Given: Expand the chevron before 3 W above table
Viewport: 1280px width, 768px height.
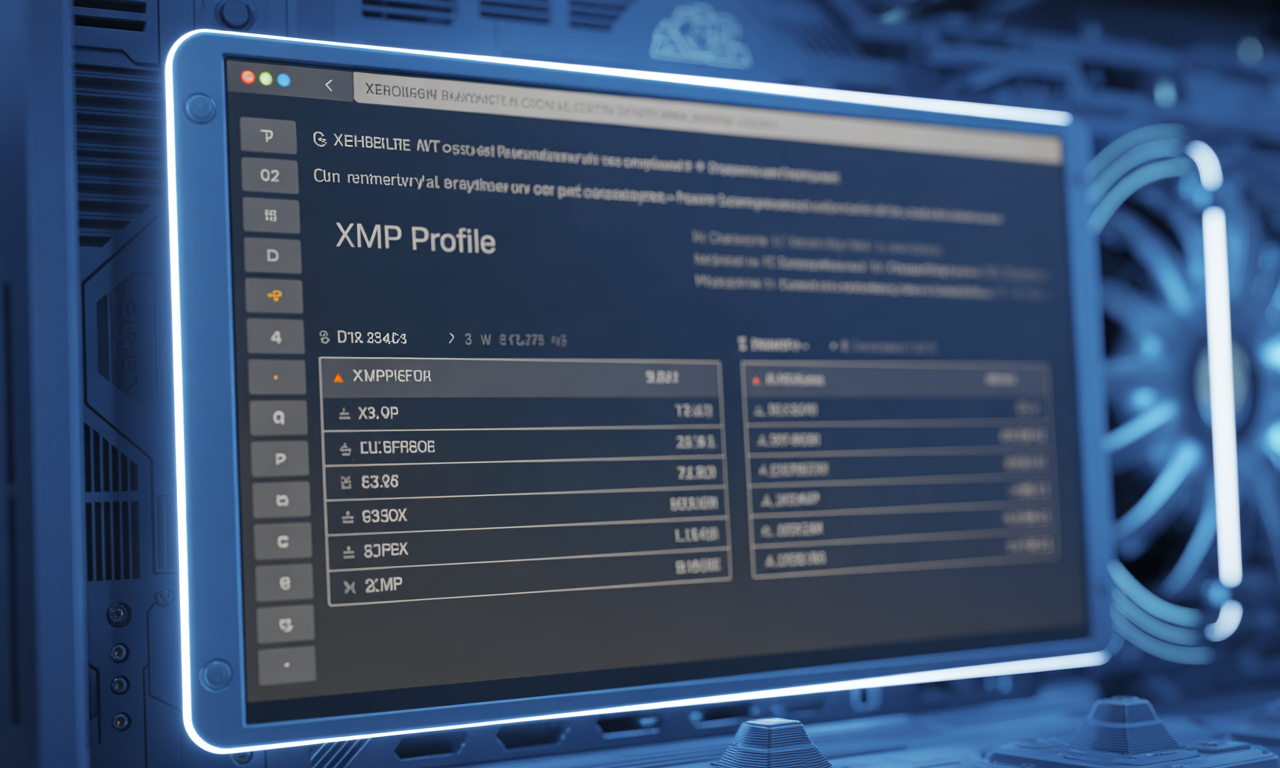Looking at the screenshot, I should coord(451,339).
